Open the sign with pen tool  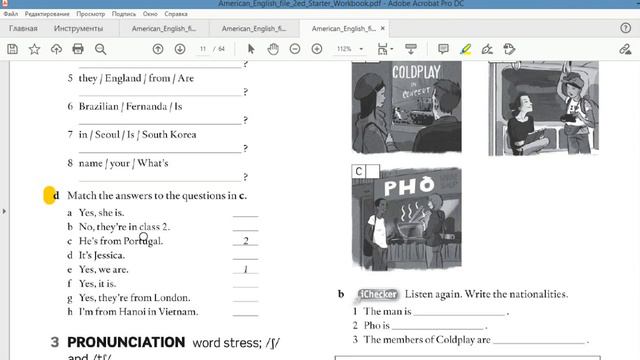487,49
